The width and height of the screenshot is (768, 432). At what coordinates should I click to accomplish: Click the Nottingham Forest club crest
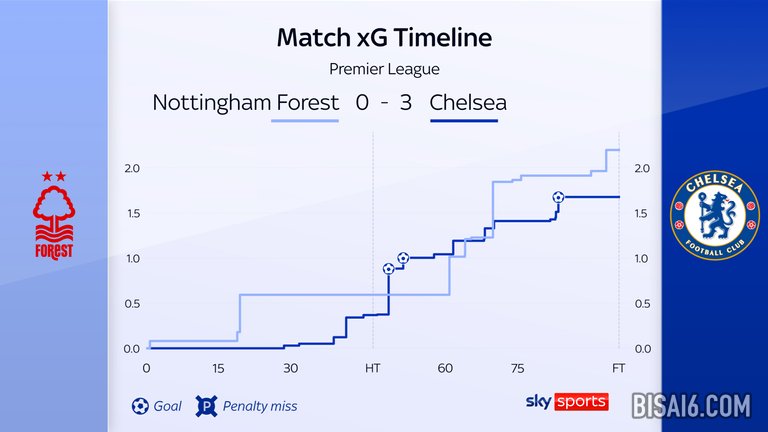[x=54, y=216]
